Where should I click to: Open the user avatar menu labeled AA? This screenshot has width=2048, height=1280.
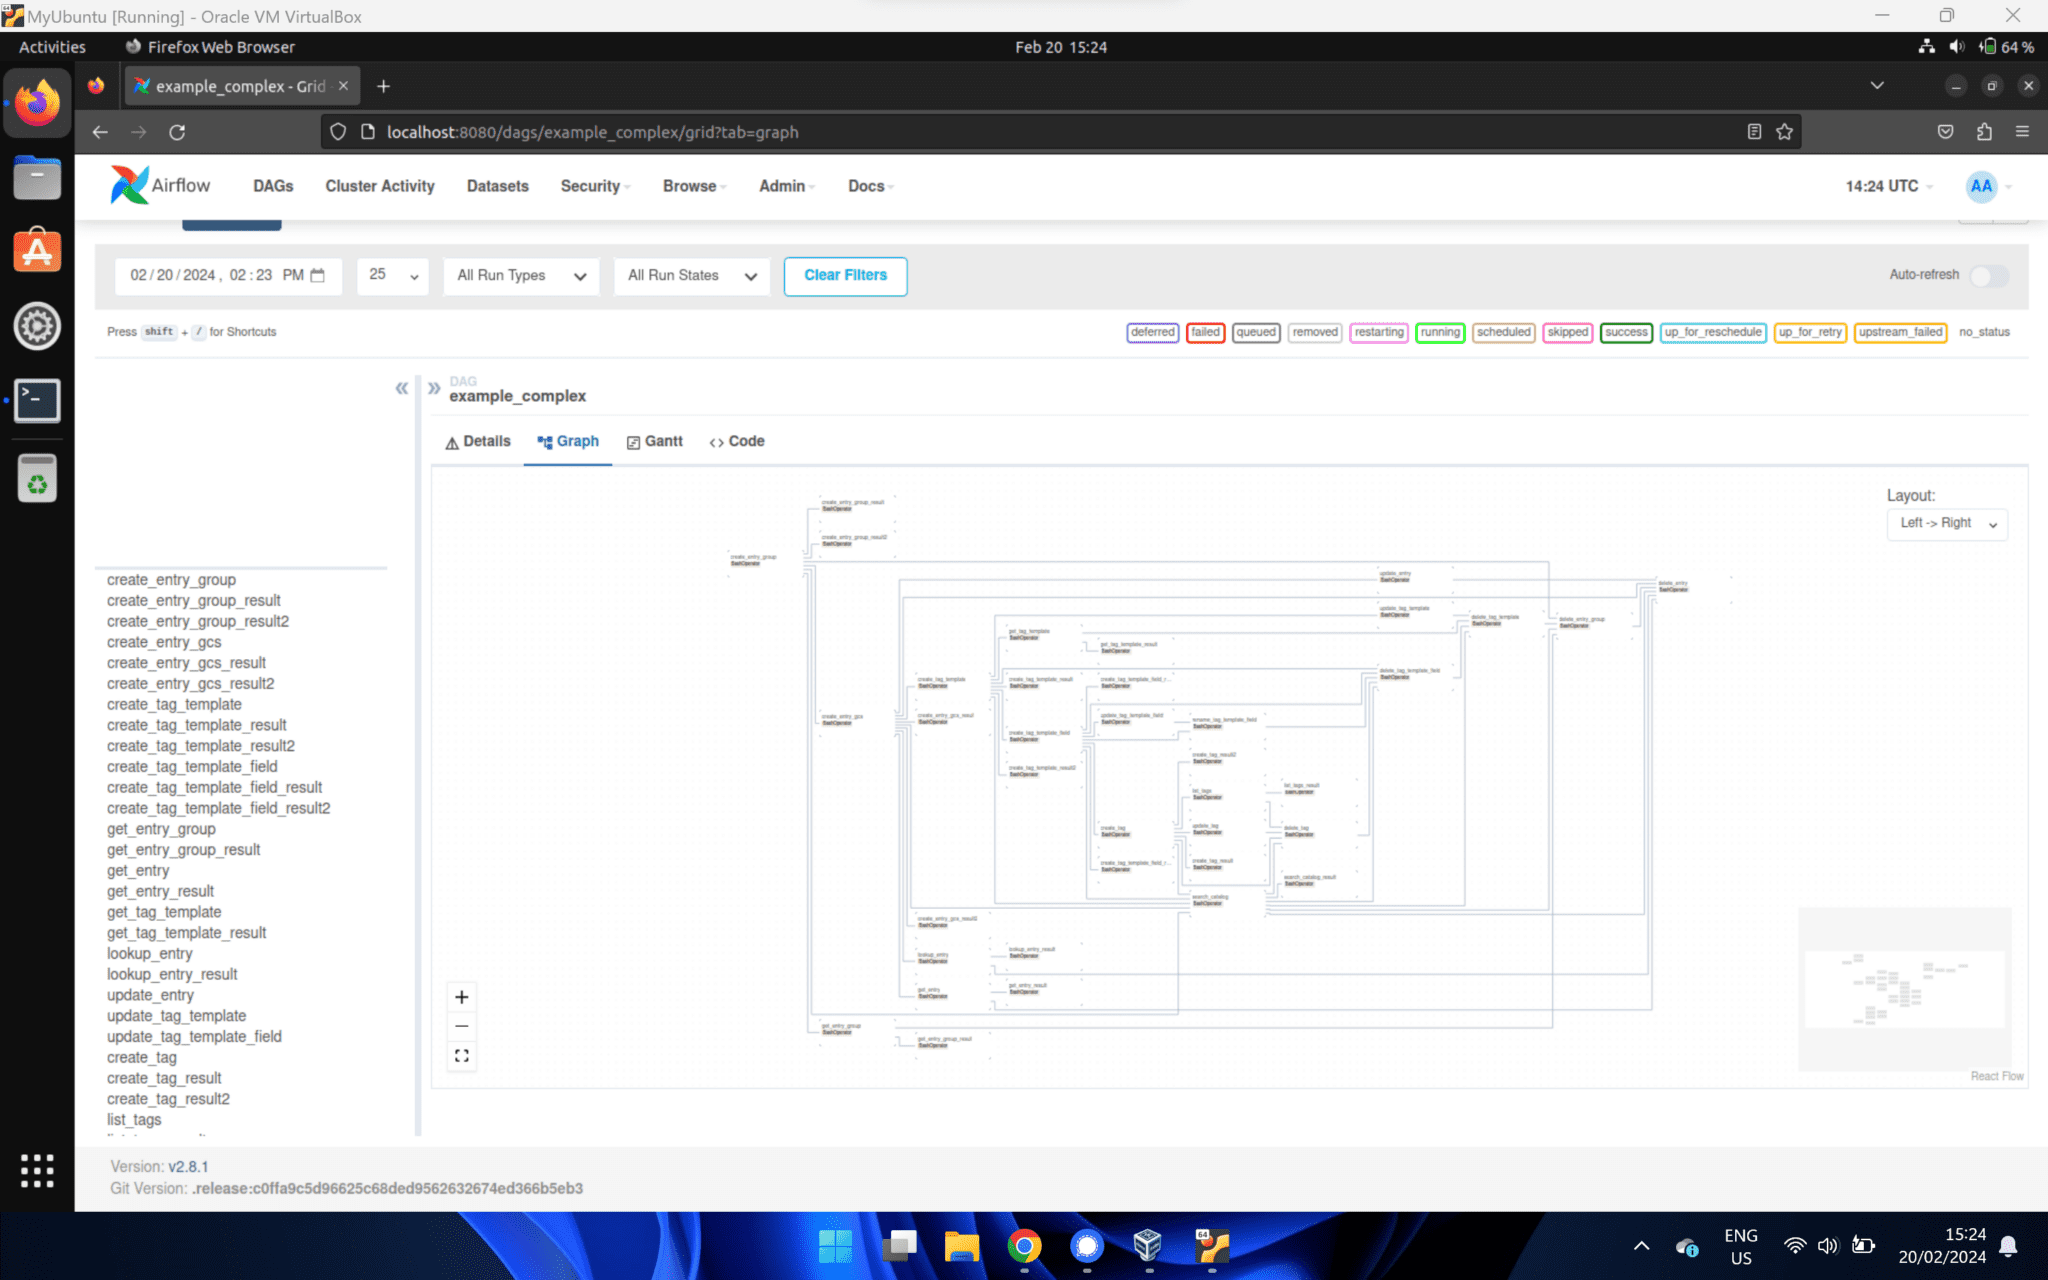point(1982,186)
